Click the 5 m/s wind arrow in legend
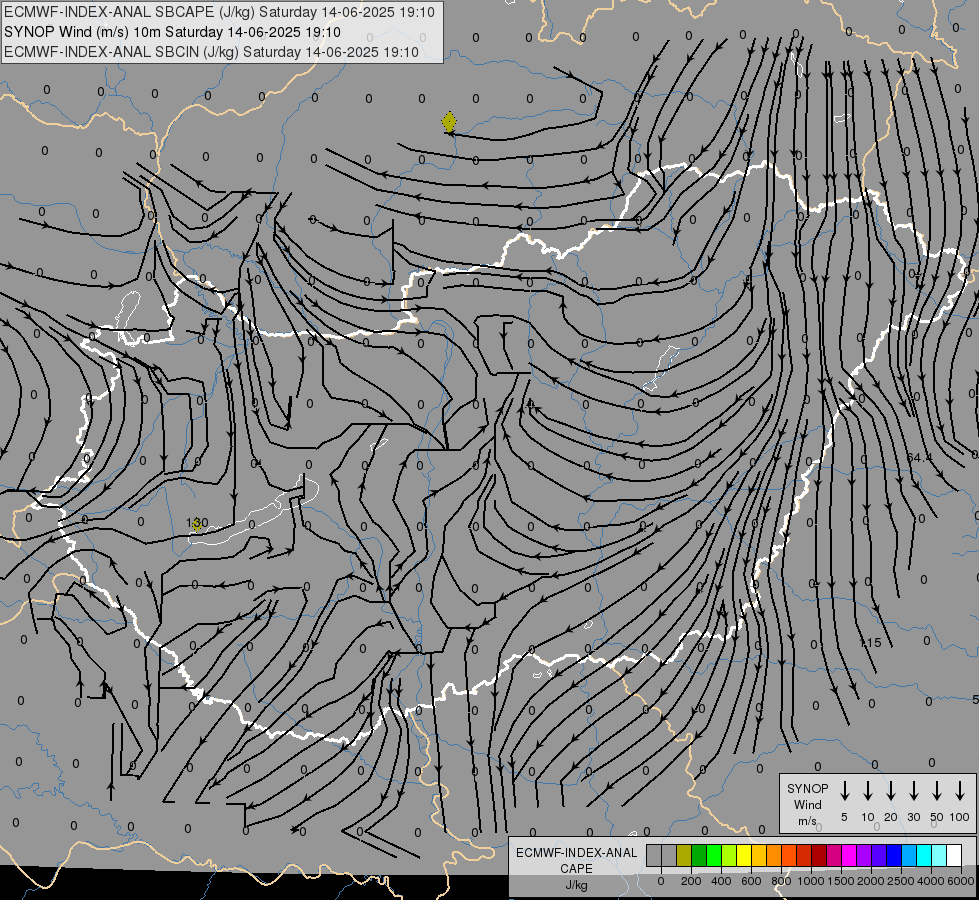The width and height of the screenshot is (979, 900). tap(844, 791)
